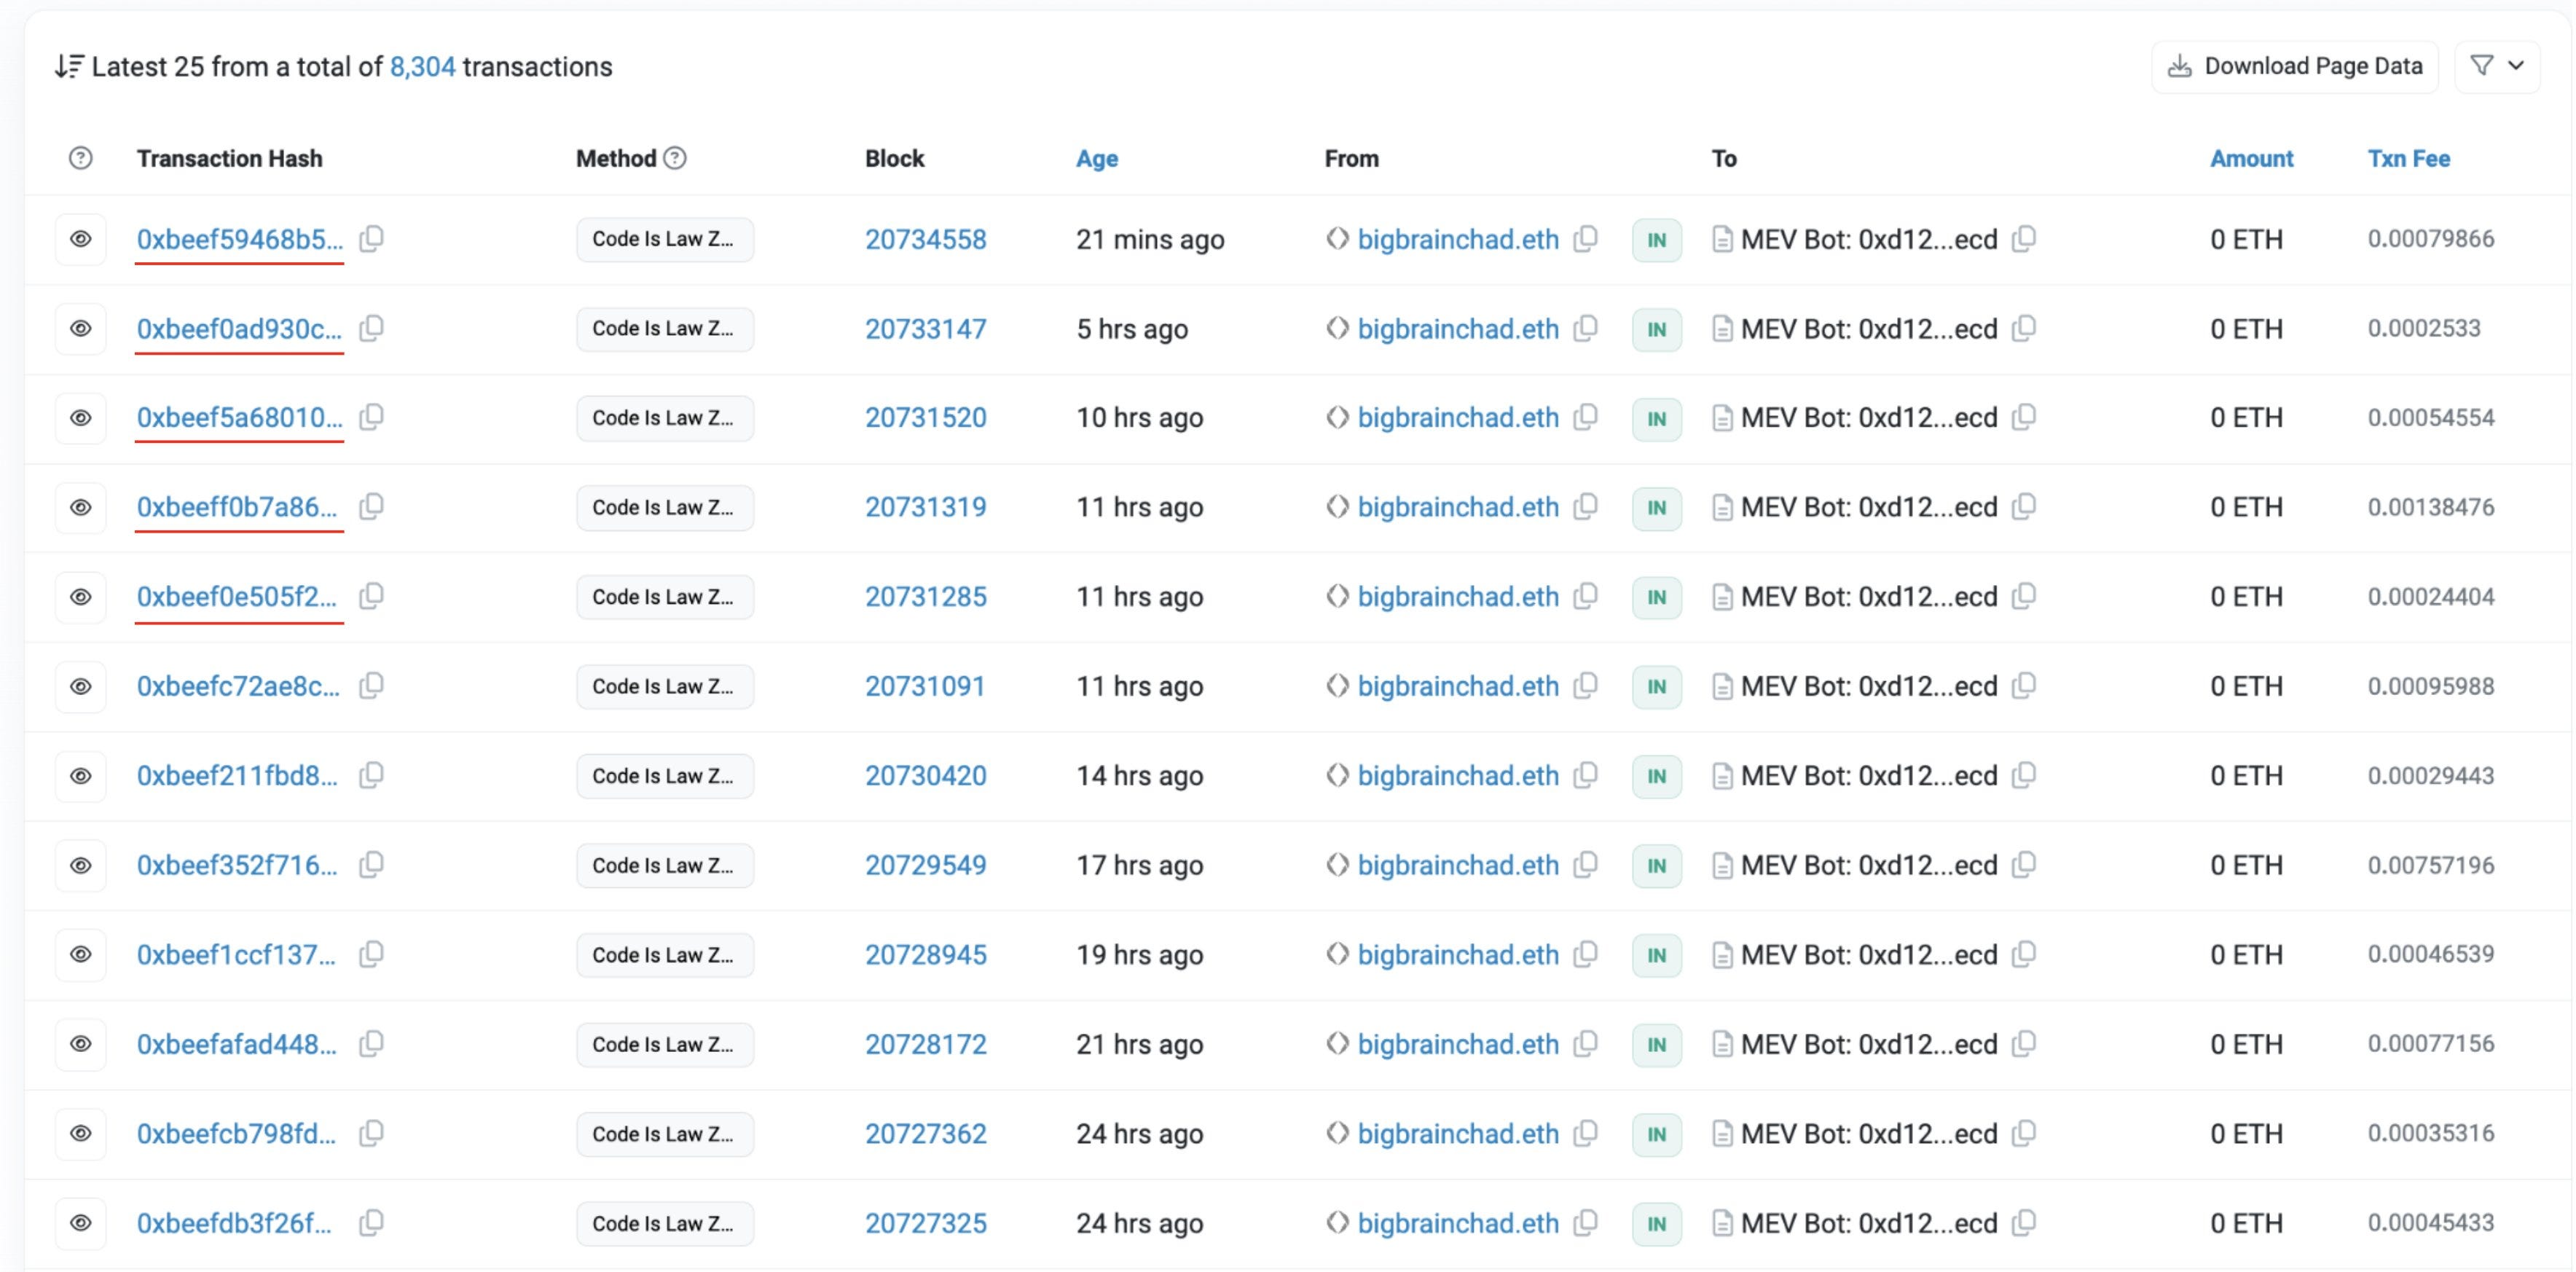Image resolution: width=2576 pixels, height=1272 pixels.
Task: Toggle Age column date format
Action: coord(1097,158)
